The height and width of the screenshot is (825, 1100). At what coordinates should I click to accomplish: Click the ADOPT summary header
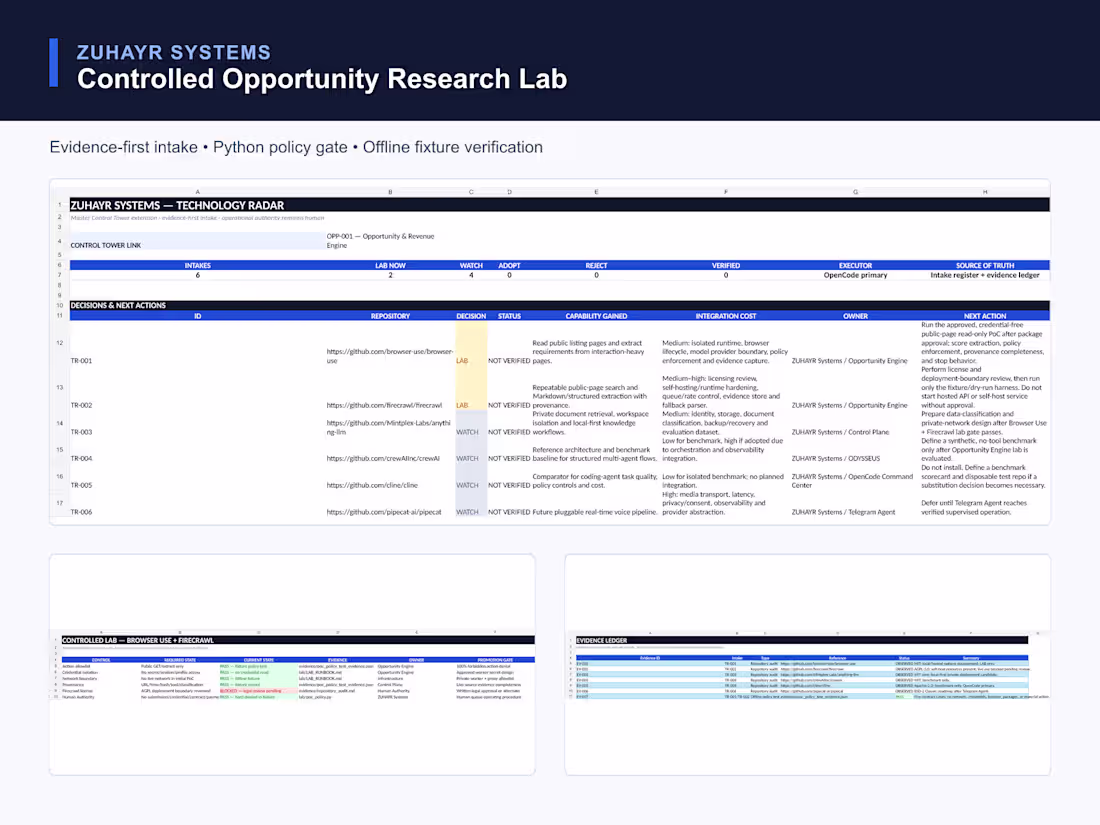coord(509,265)
